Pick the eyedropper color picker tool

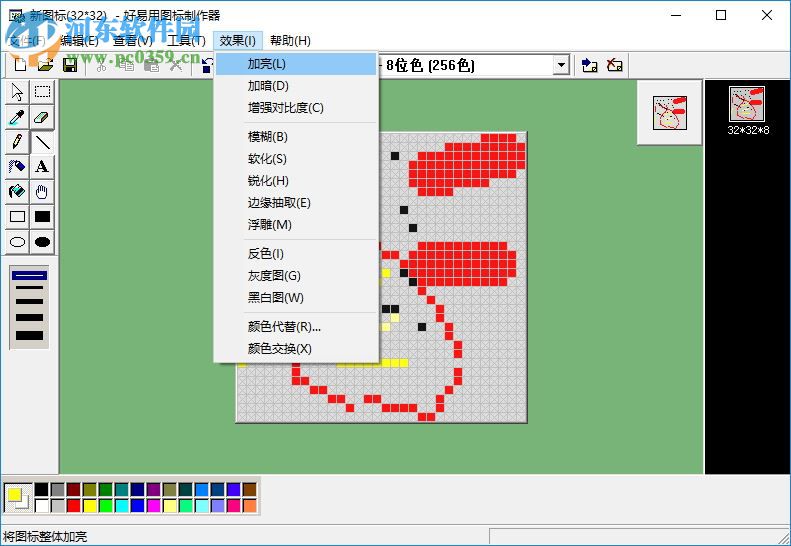[17, 117]
